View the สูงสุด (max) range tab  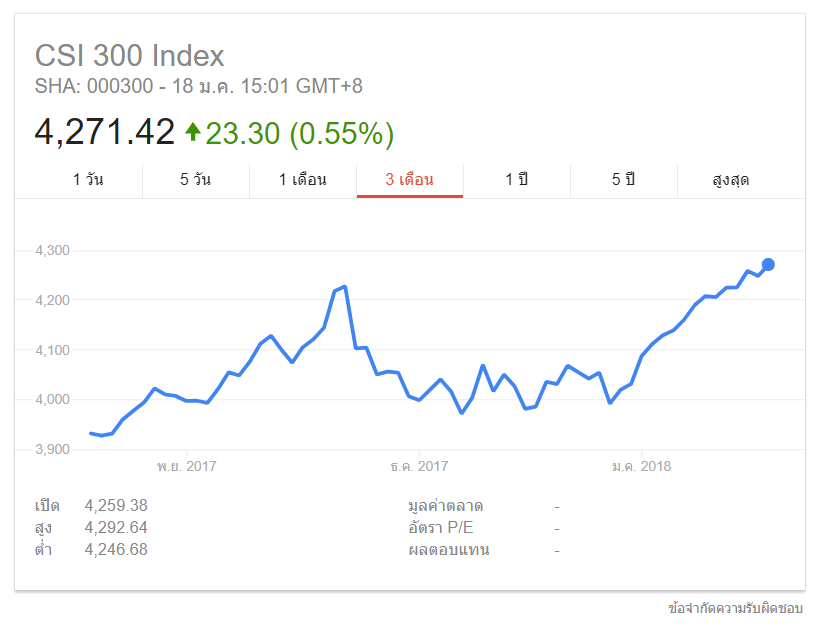tap(731, 180)
